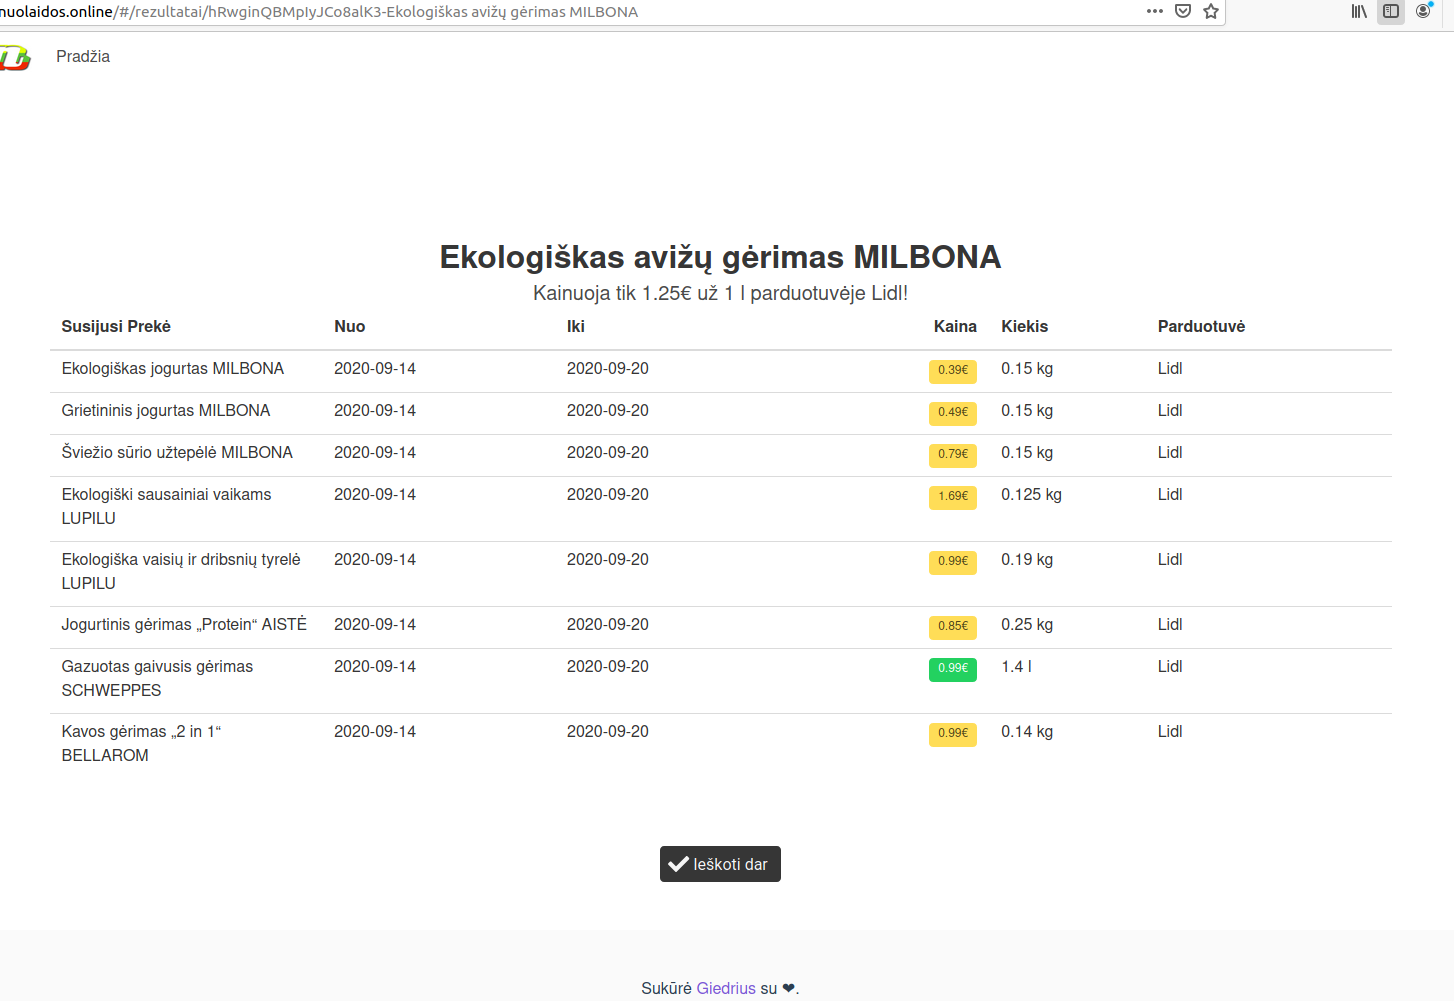The image size is (1454, 1001).
Task: Click Lidl store in Ekologiškas jogurtas row
Action: (1170, 369)
